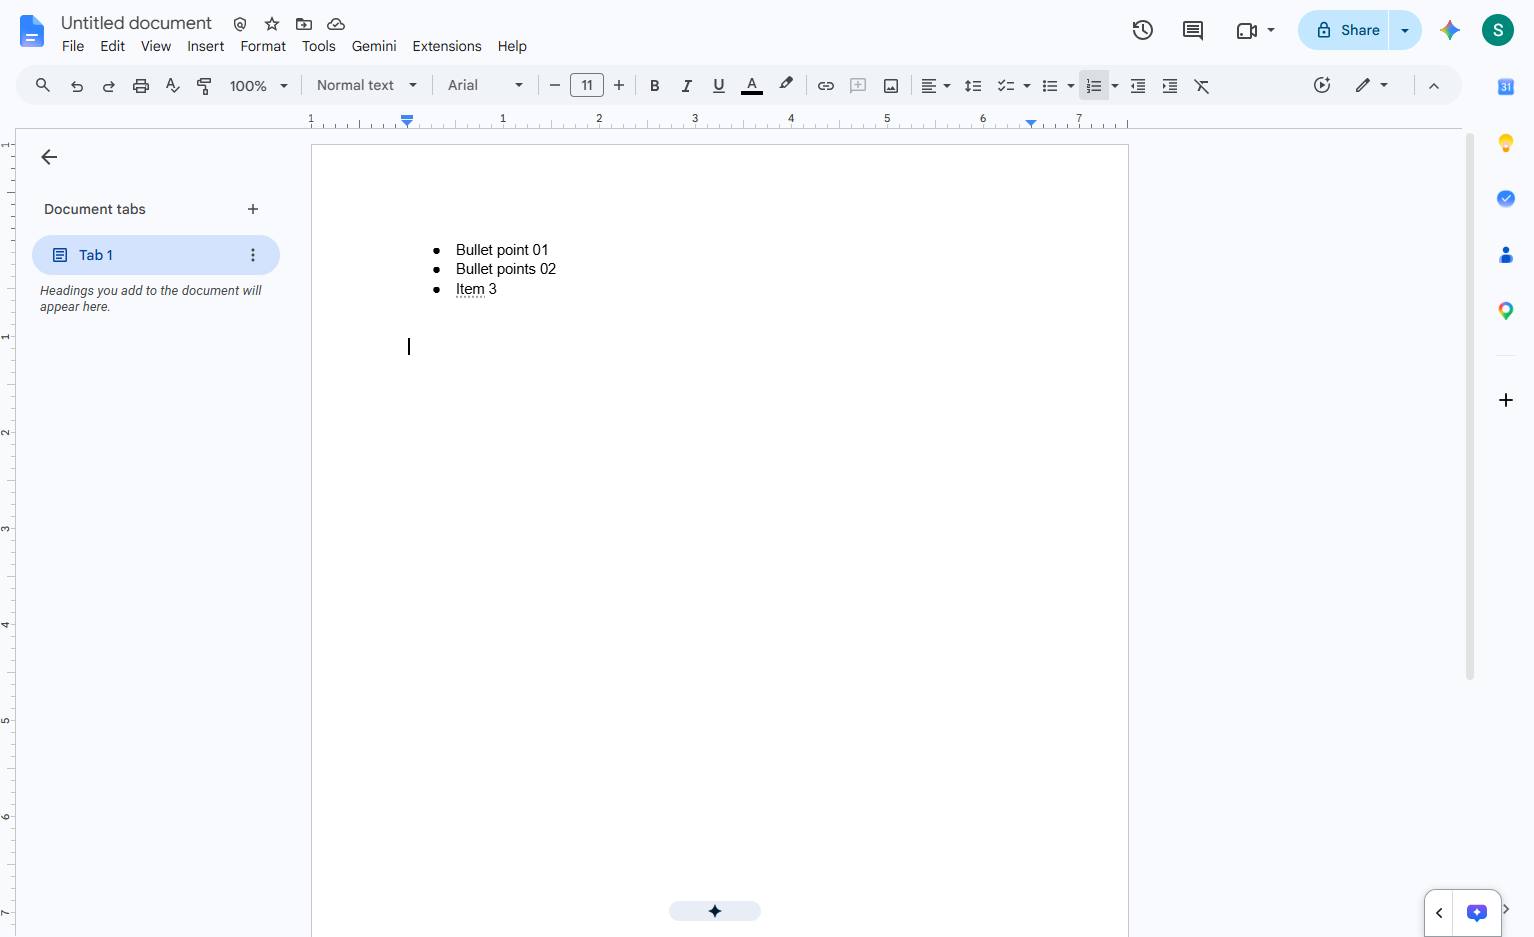Increase the indent level
This screenshot has height=937, width=1534.
click(x=1170, y=86)
